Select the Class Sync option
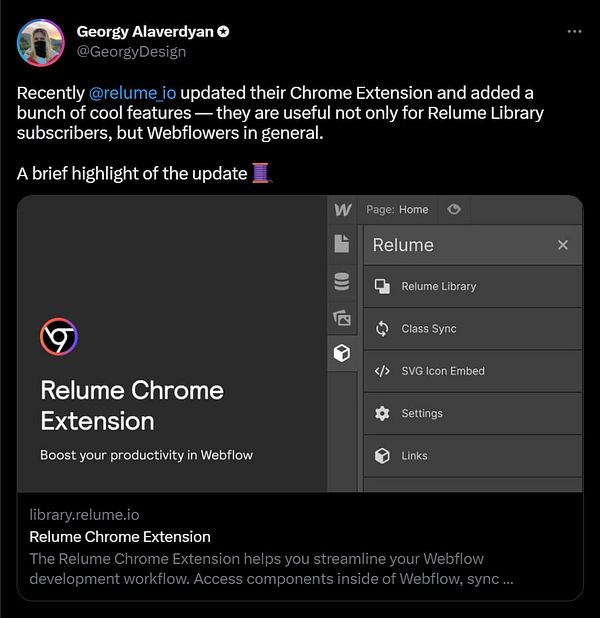 pyautogui.click(x=428, y=329)
